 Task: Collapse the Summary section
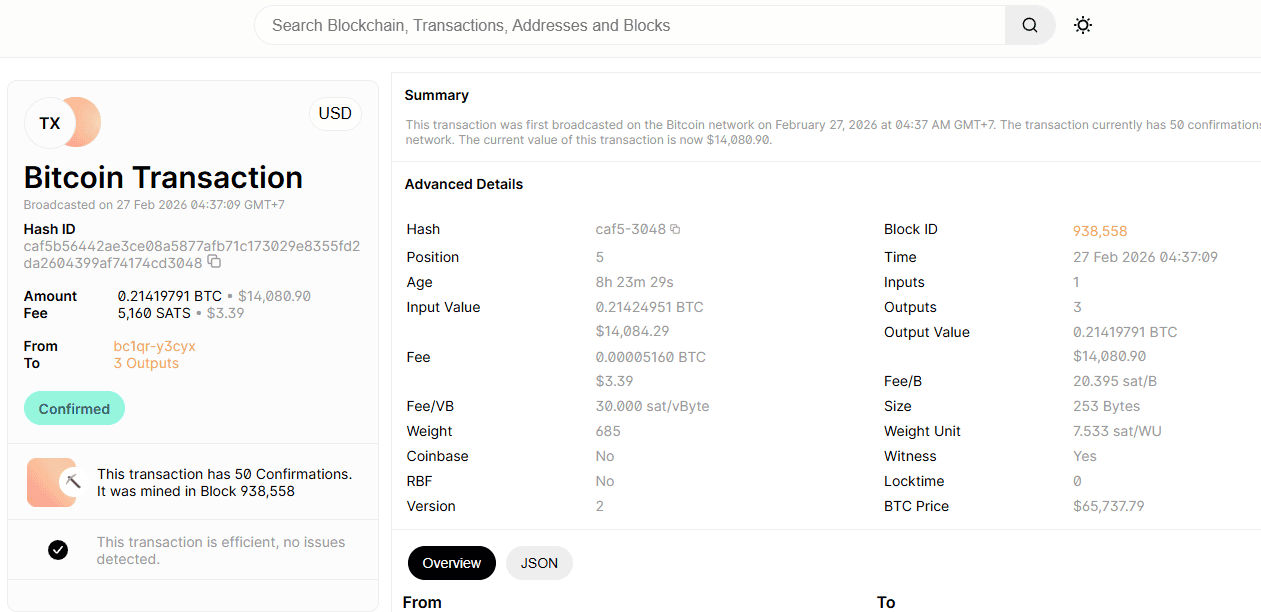(x=437, y=95)
